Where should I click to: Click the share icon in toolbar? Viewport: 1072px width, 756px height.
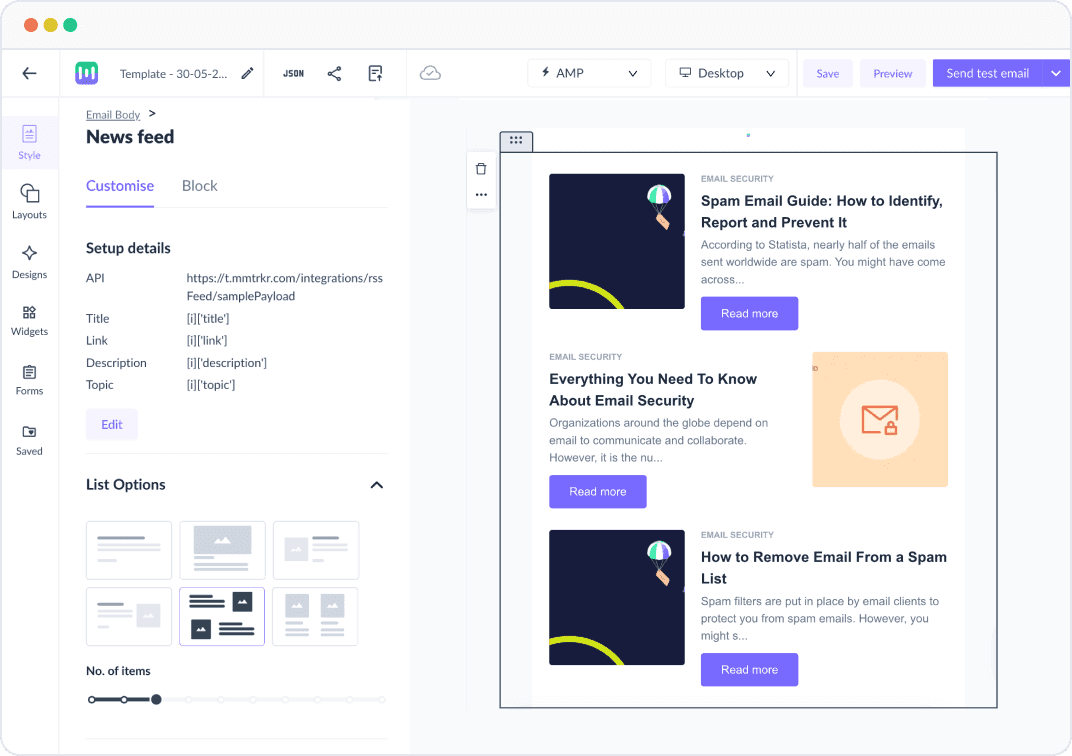point(334,73)
